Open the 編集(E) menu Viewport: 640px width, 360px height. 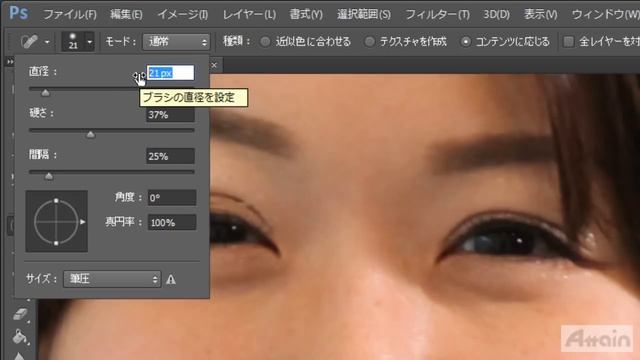[127, 15]
